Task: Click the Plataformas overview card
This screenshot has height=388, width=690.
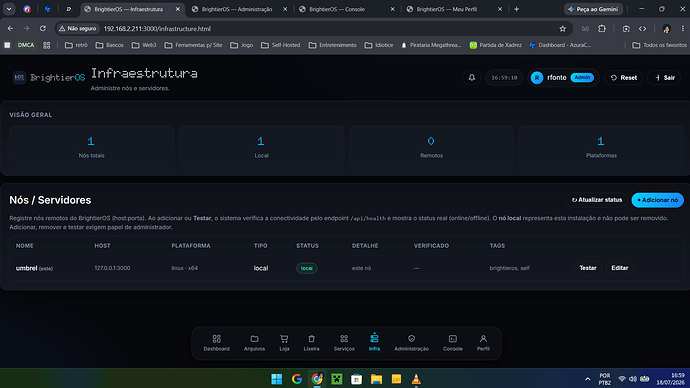Action: 601,146
